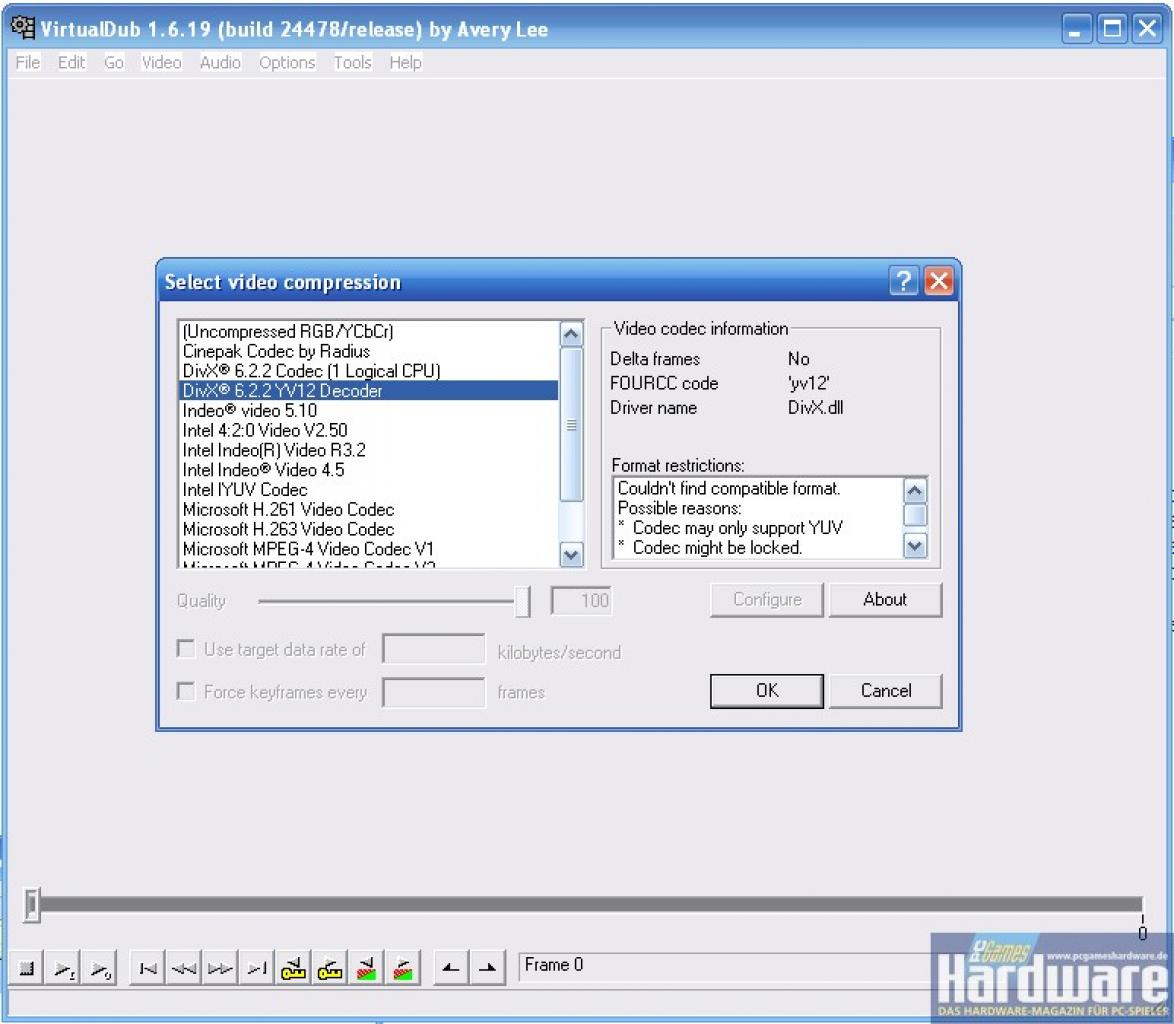Mark the selection start point
Viewport: 1174px width, 1024px height.
tap(451, 969)
